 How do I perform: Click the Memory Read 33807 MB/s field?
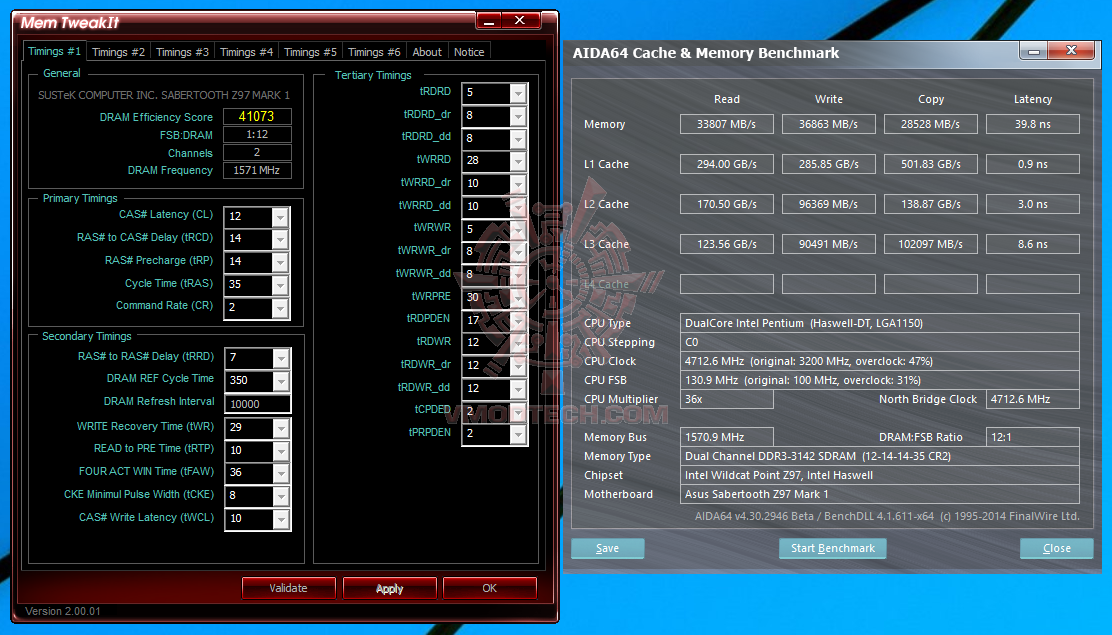point(726,124)
